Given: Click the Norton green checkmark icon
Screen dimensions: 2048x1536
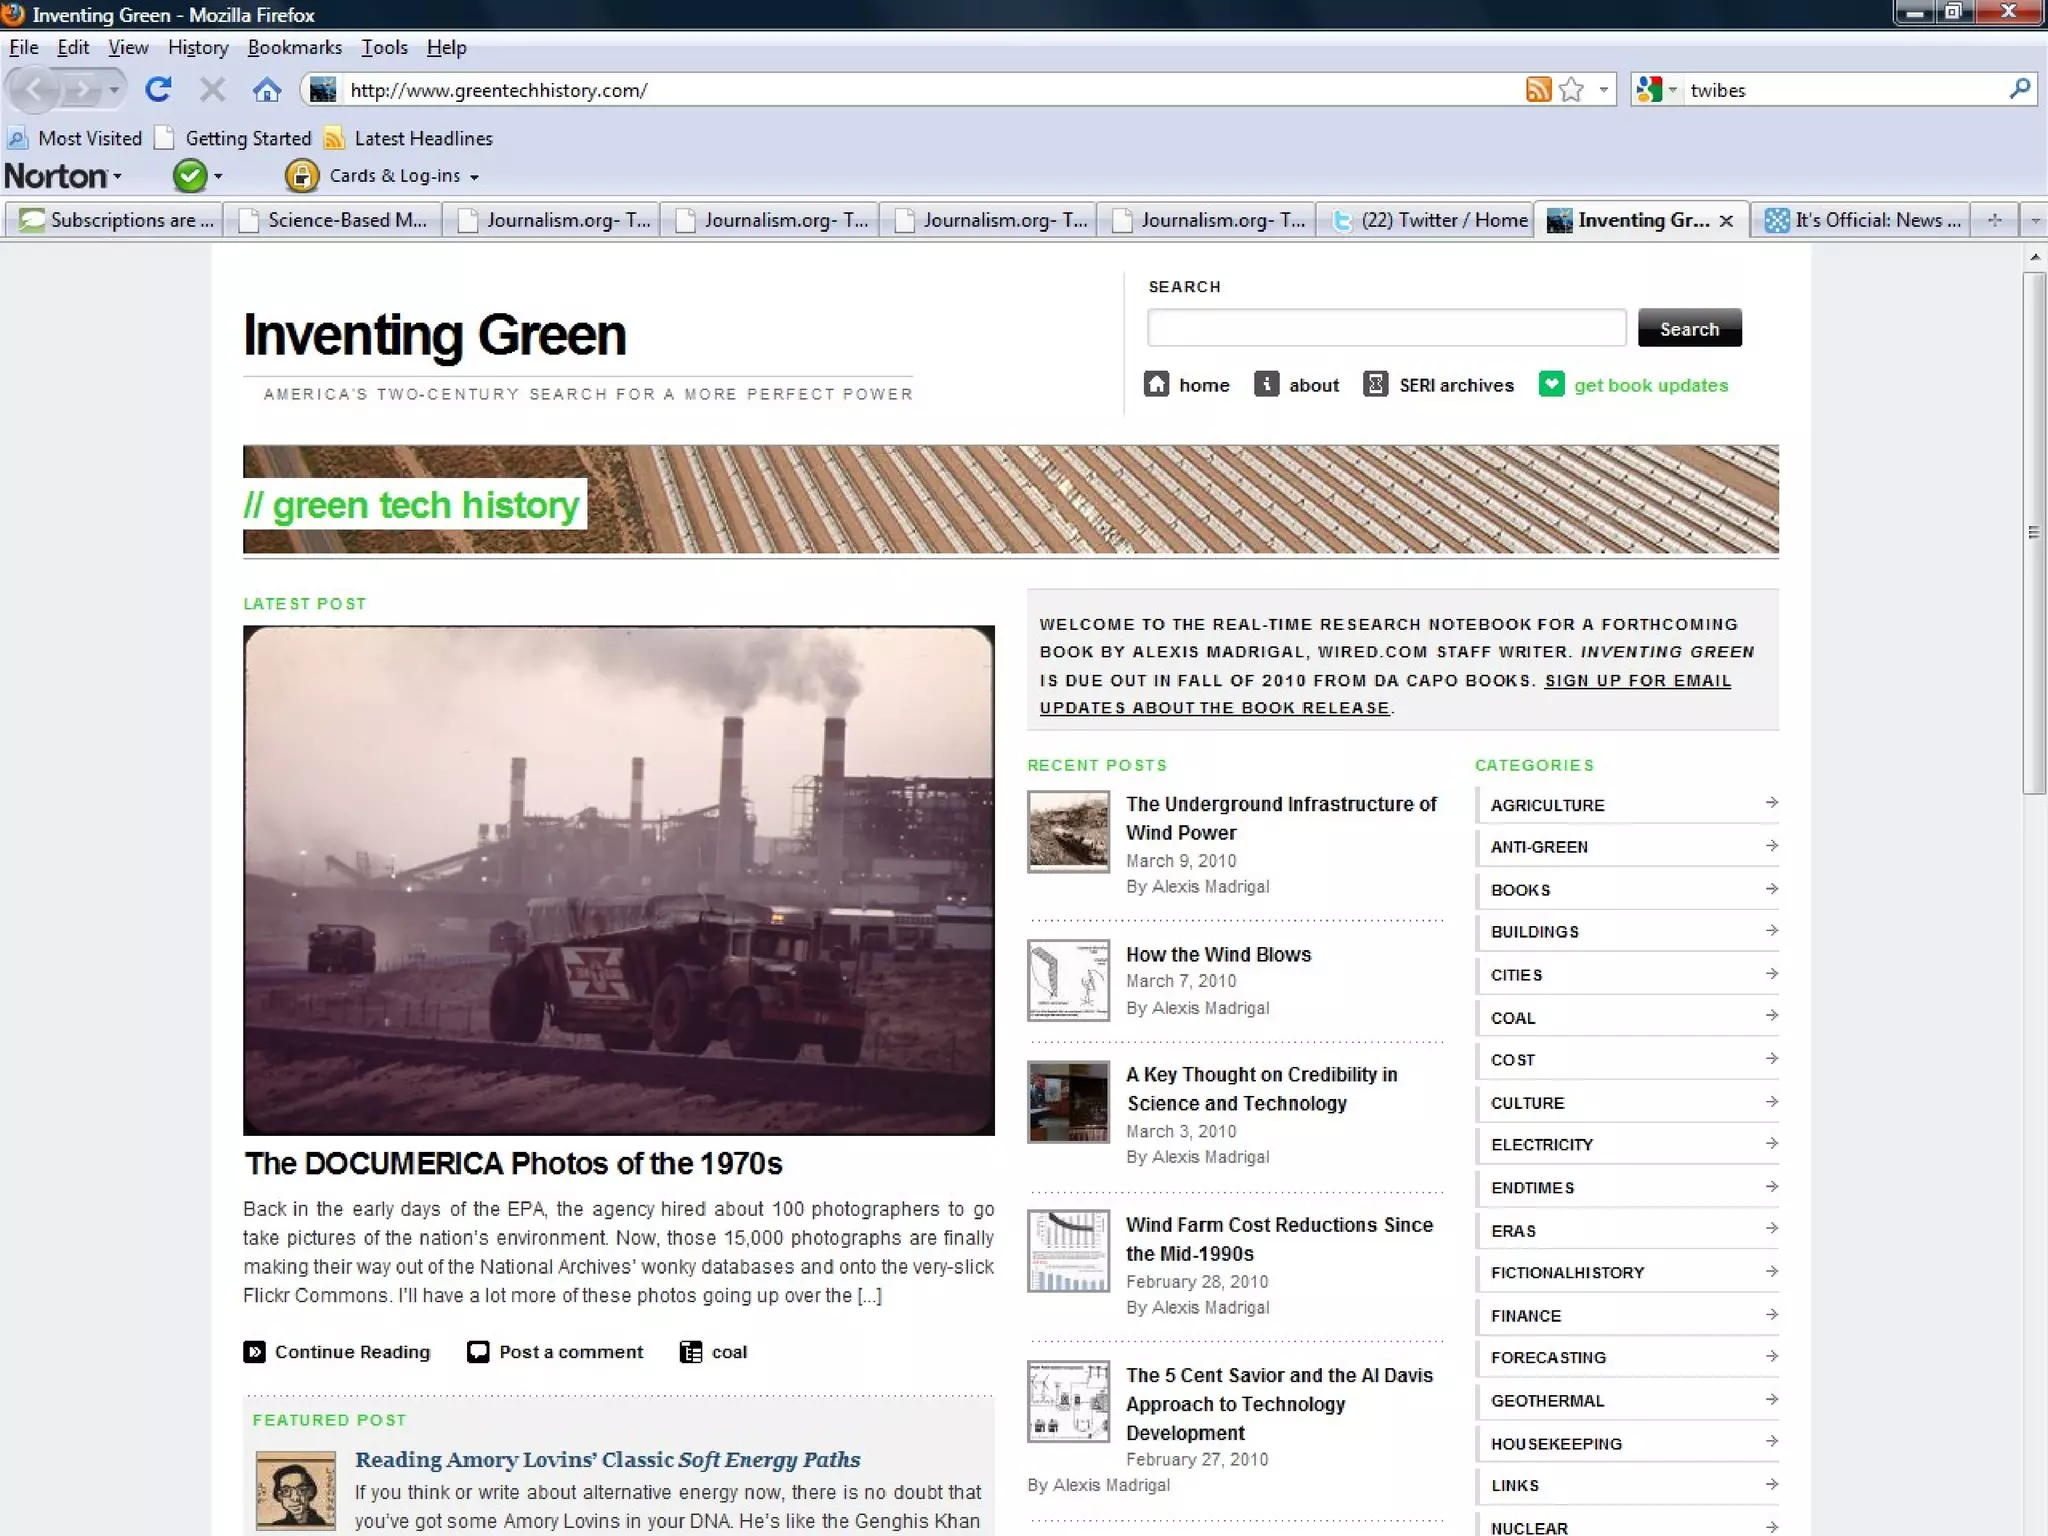Looking at the screenshot, I should [x=189, y=176].
